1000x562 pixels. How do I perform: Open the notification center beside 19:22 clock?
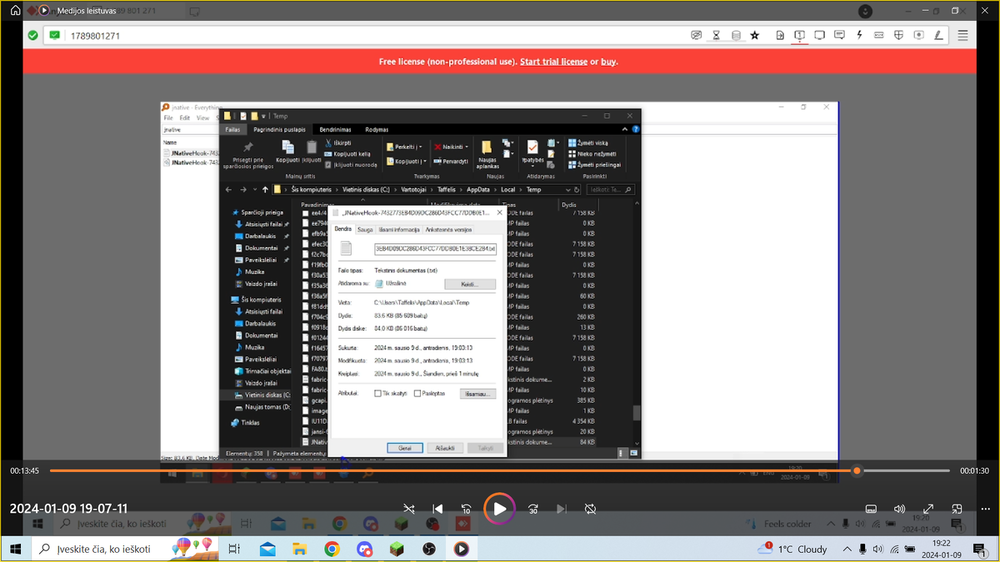980,549
